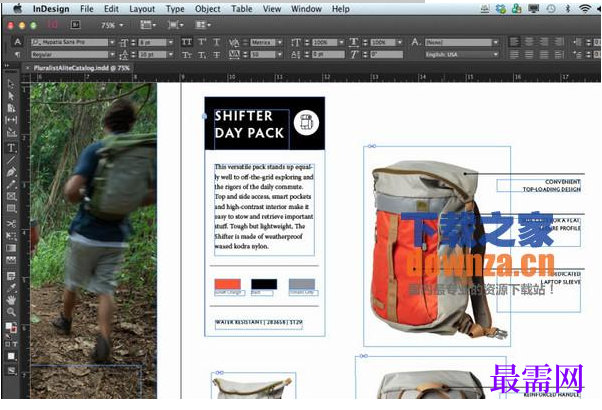
Task: Select the Type tool in the toolbox
Action: [11, 148]
